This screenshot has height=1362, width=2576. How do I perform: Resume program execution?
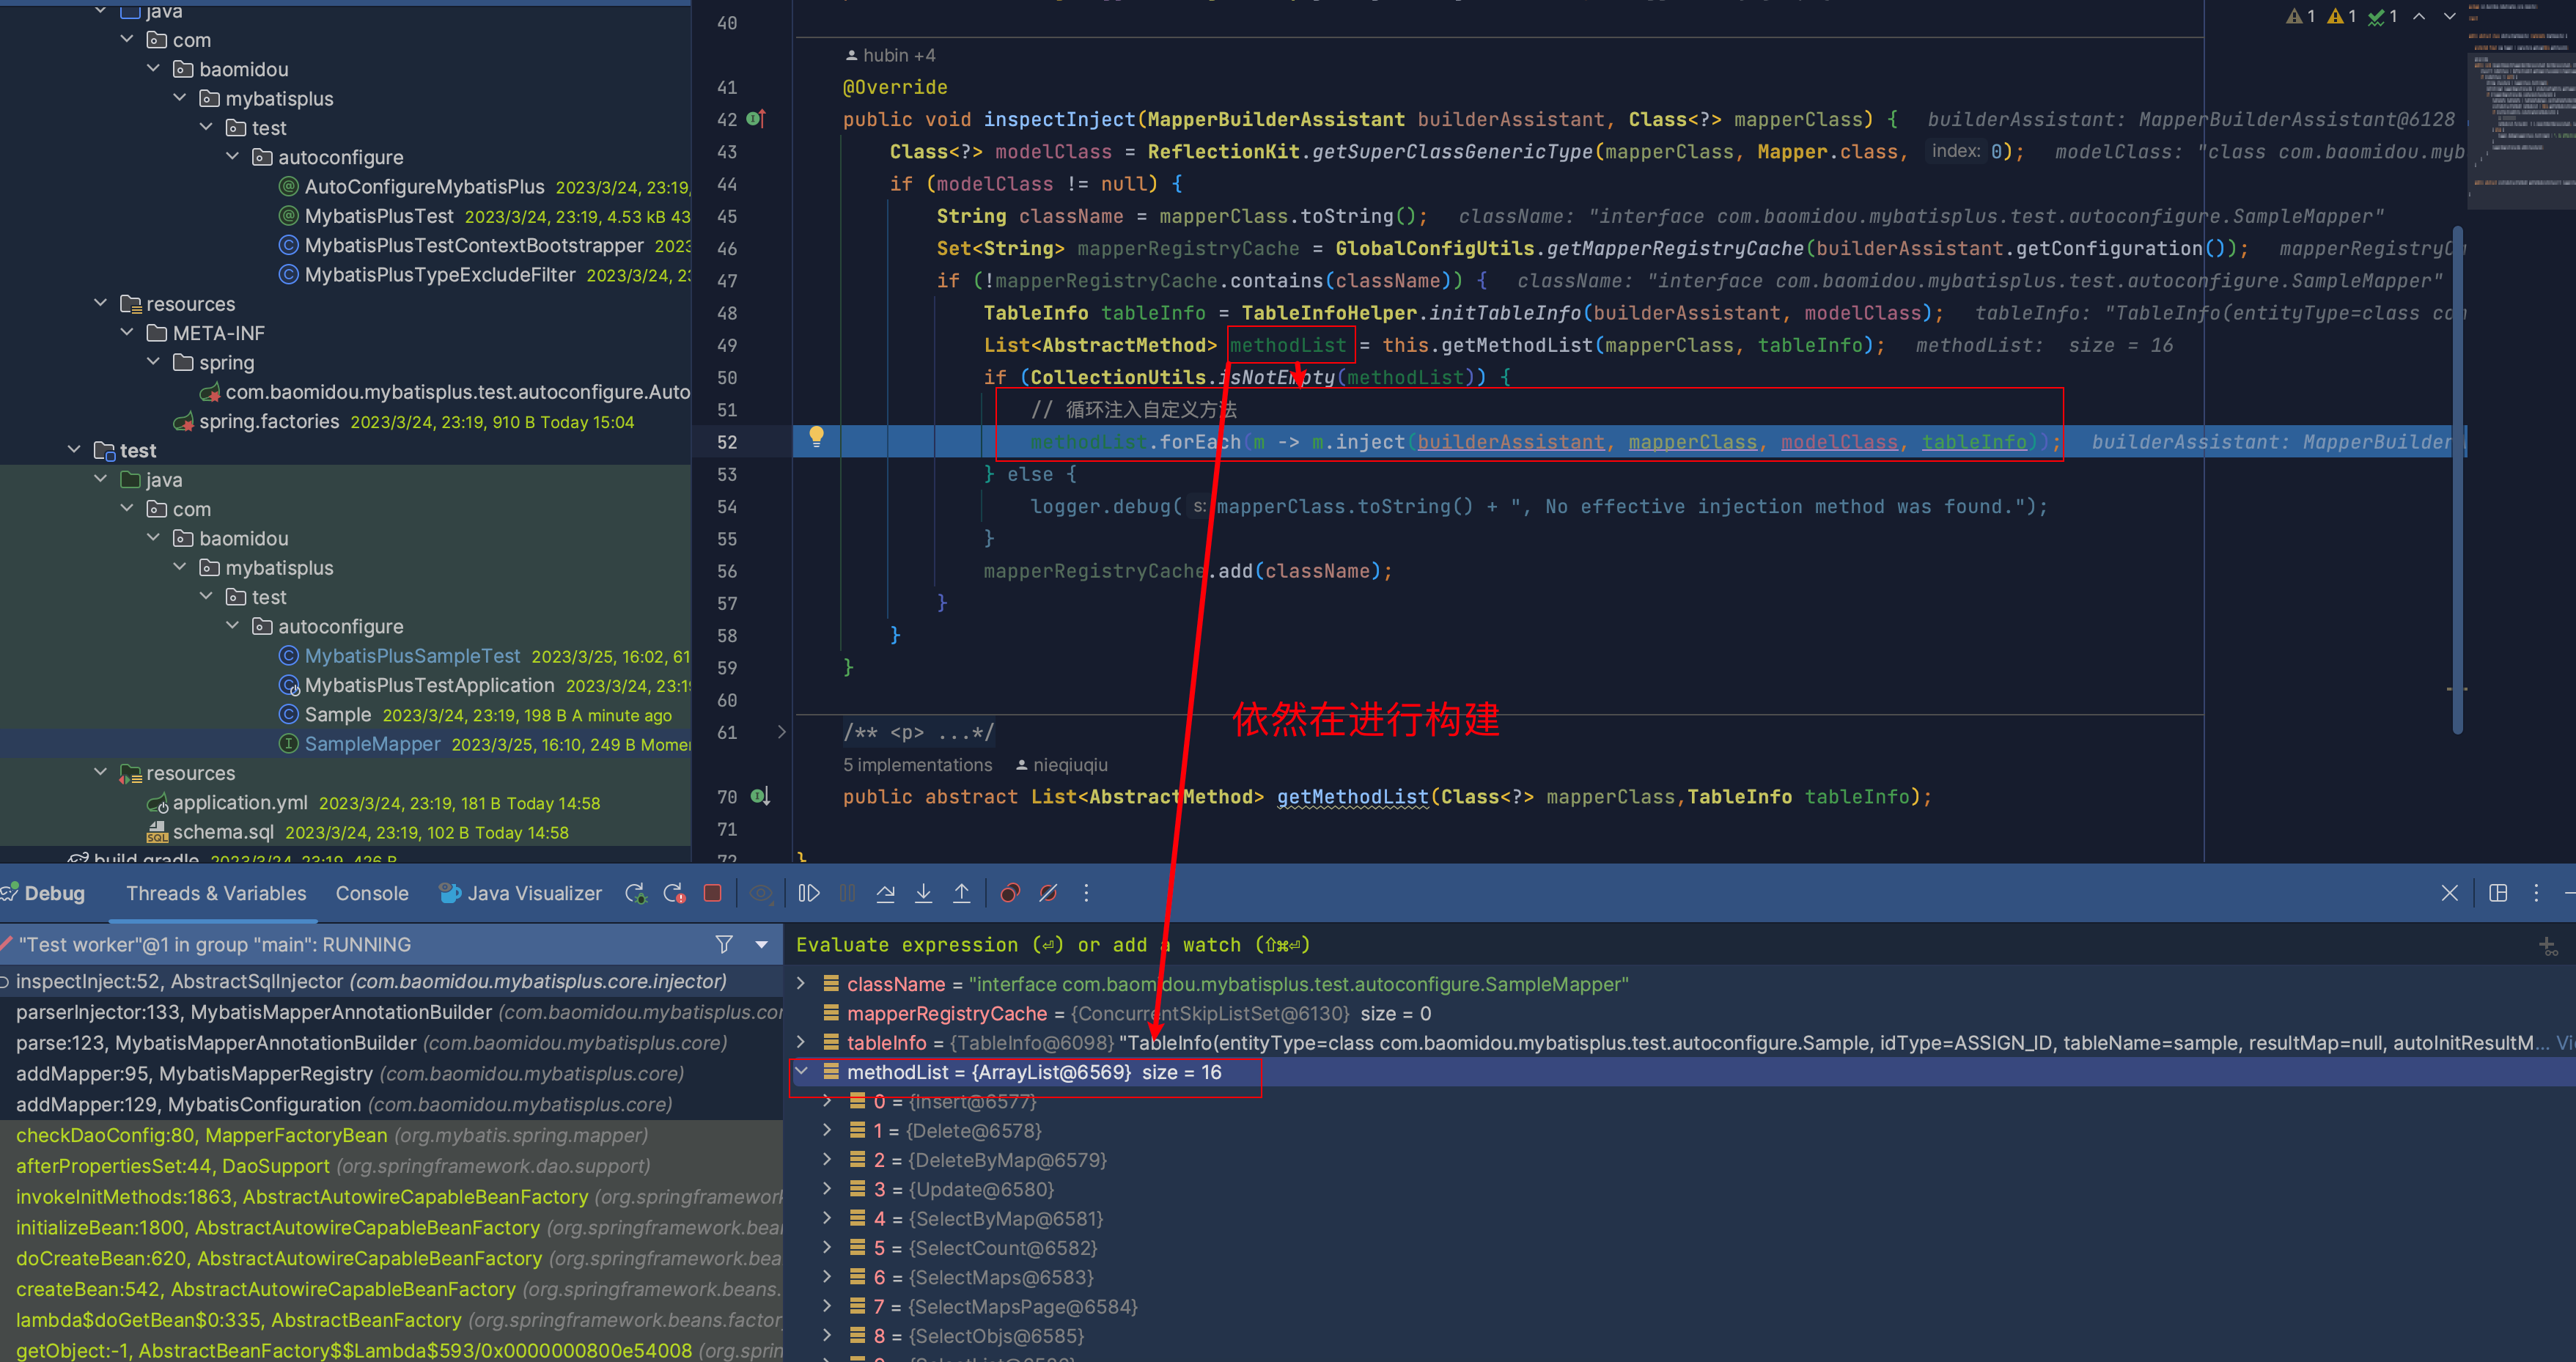coord(808,893)
